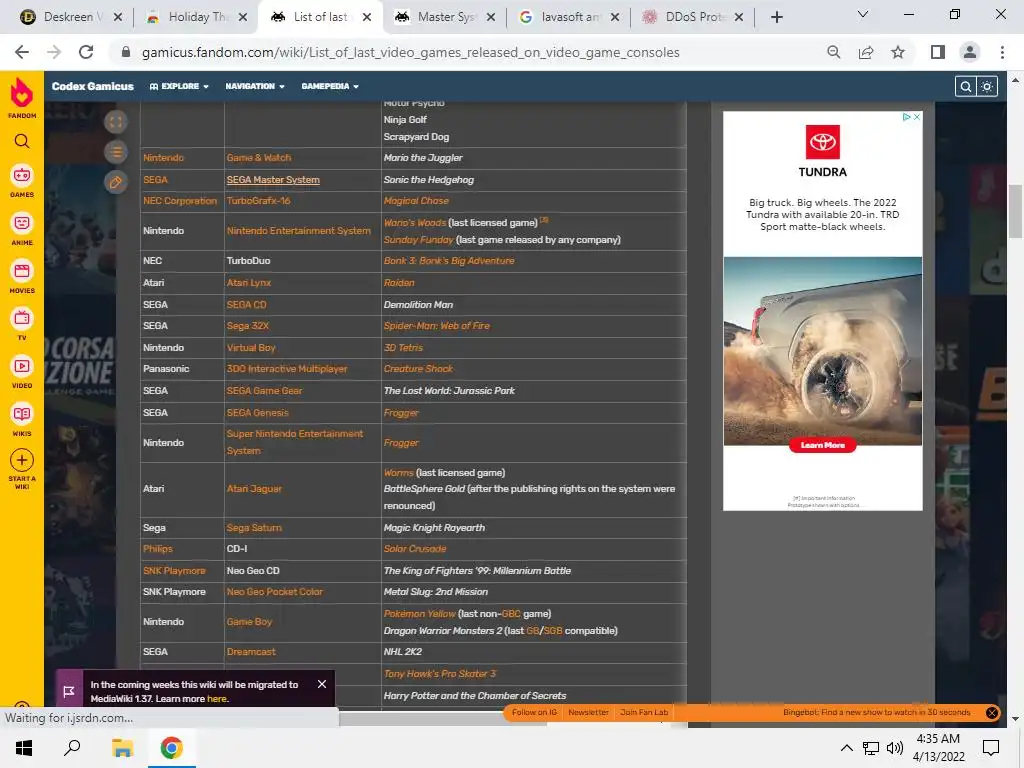Open the Pokémon Yellow link
1024x768 pixels.
pos(419,614)
